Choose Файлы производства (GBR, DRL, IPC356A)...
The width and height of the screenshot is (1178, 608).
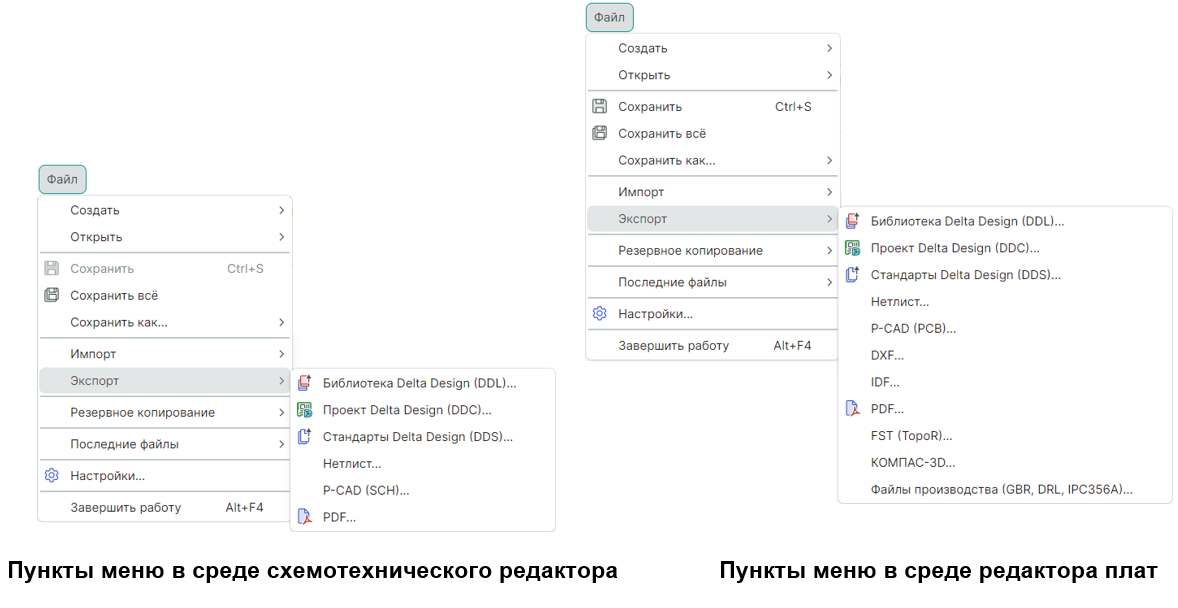click(1005, 489)
